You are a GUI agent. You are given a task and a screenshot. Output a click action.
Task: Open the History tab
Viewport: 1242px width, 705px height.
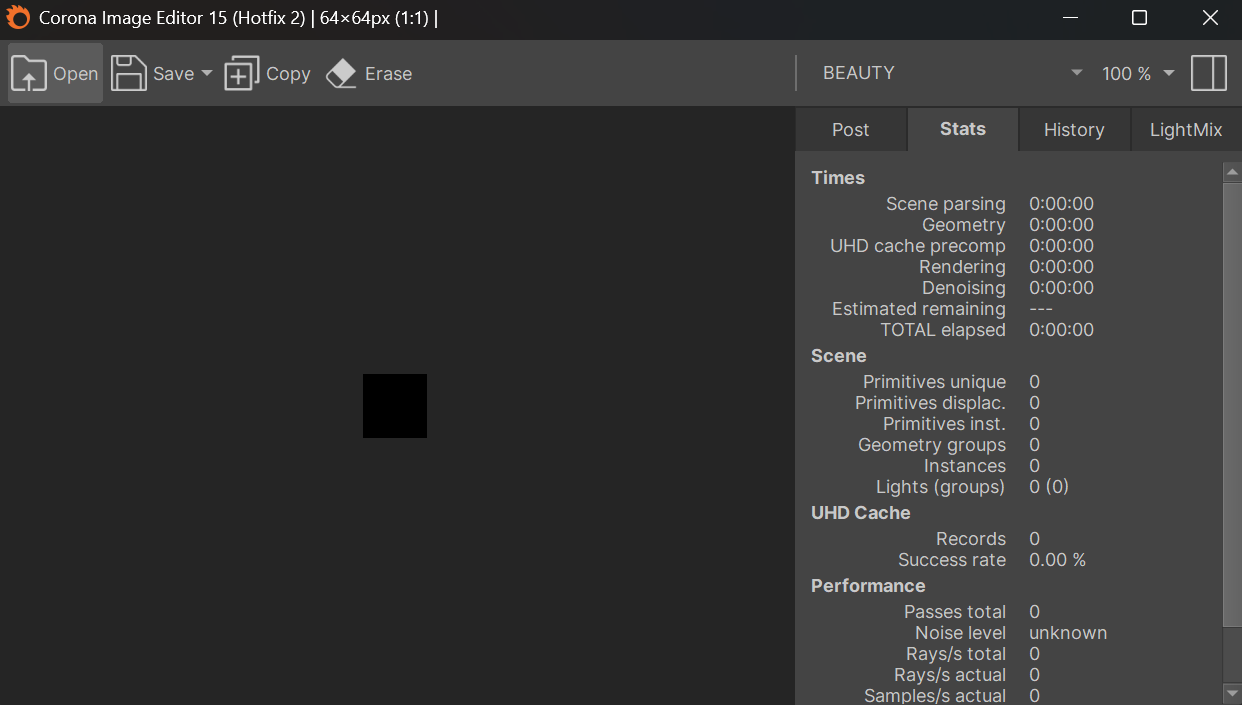tap(1074, 130)
